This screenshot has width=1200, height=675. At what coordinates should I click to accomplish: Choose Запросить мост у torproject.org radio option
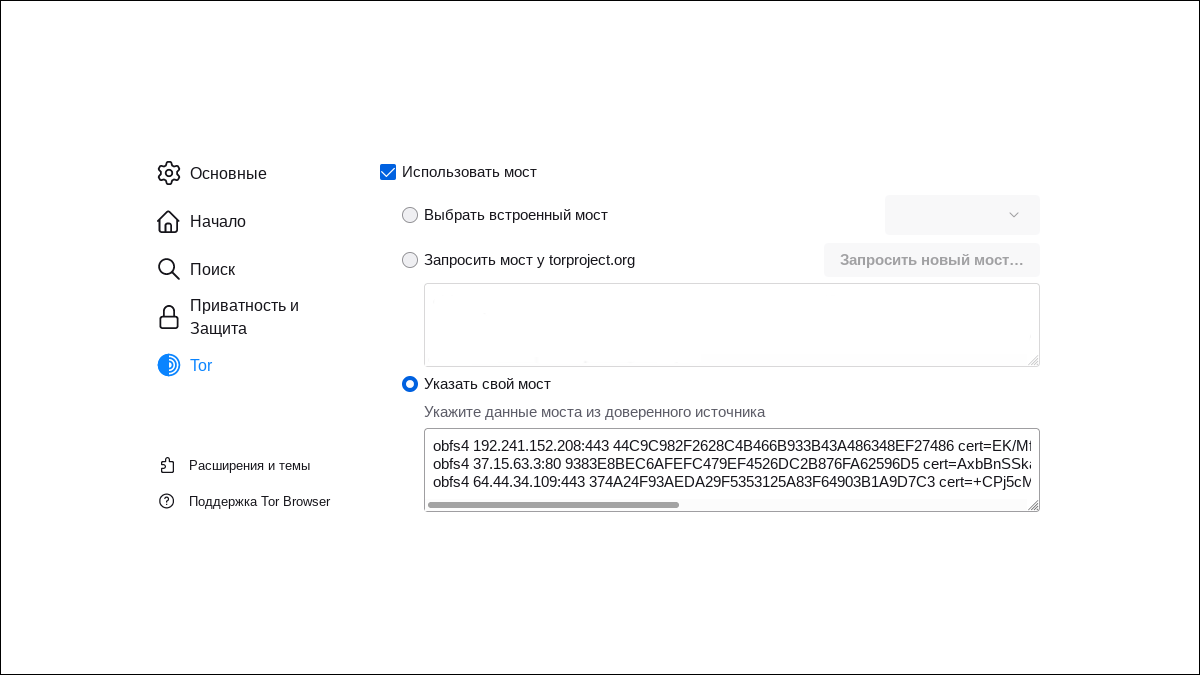coord(410,260)
